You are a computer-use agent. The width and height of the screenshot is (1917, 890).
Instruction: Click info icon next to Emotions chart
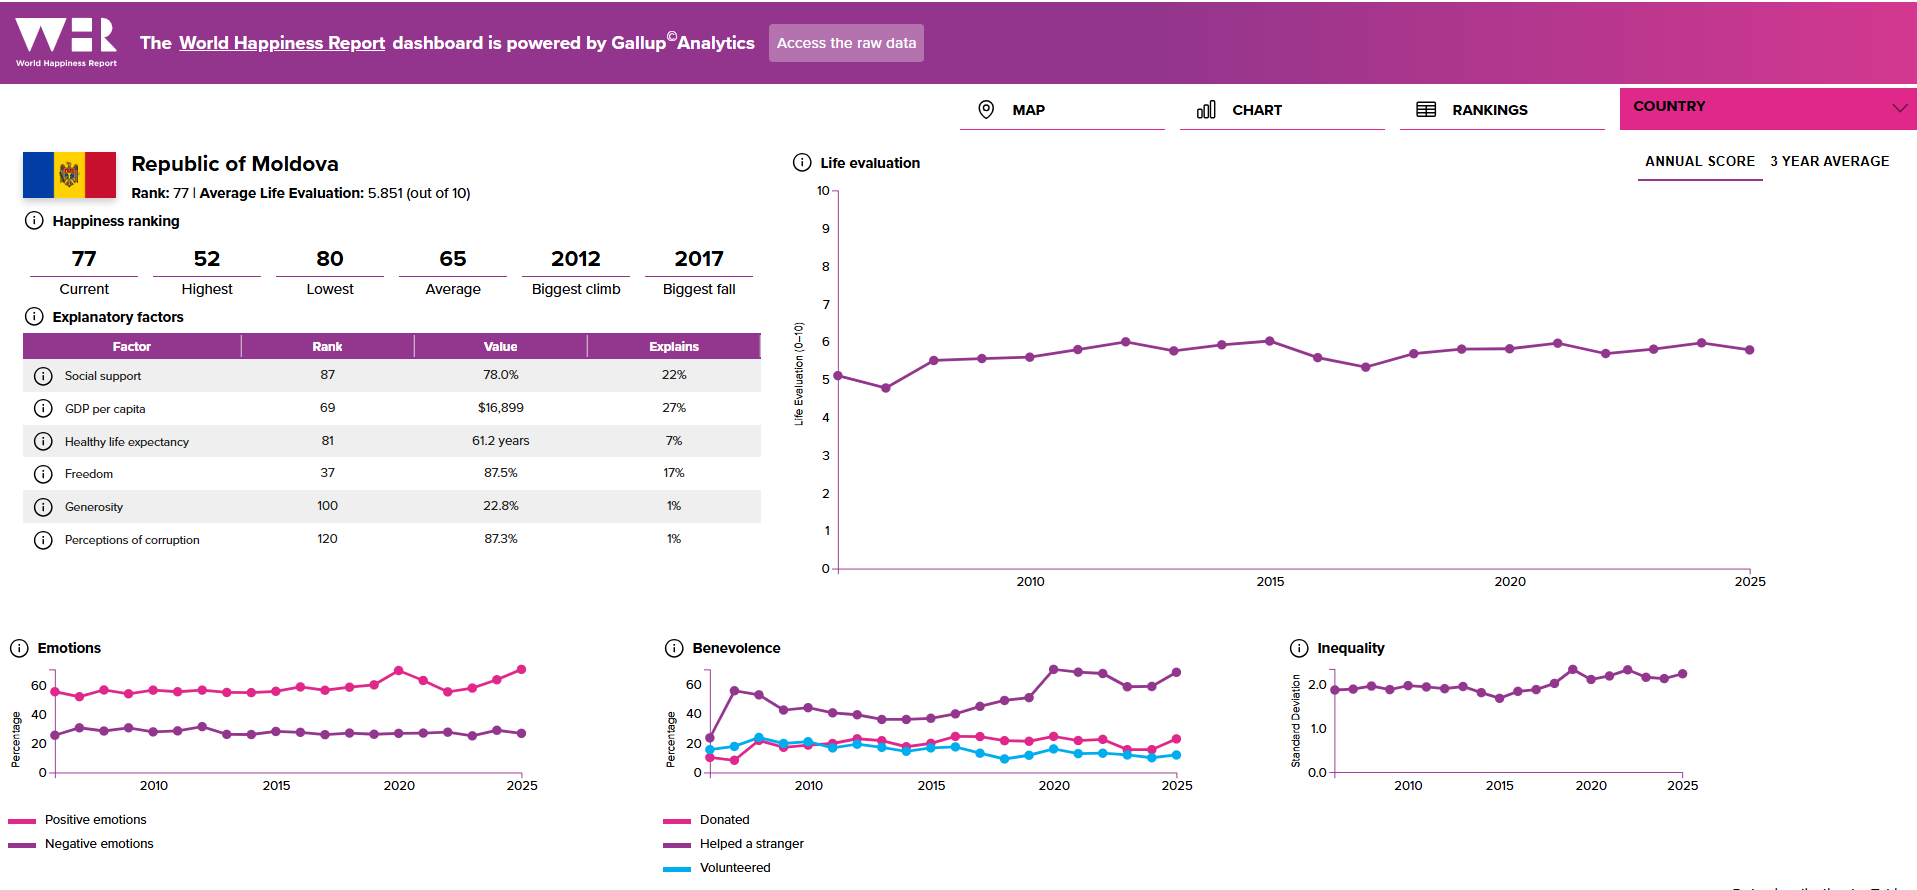19,648
